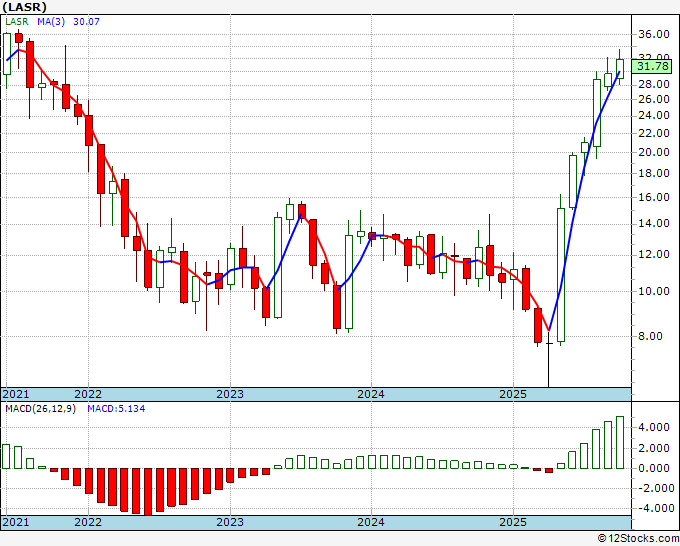
Task: Click the 2023 label on MACD time axis
Action: click(230, 522)
